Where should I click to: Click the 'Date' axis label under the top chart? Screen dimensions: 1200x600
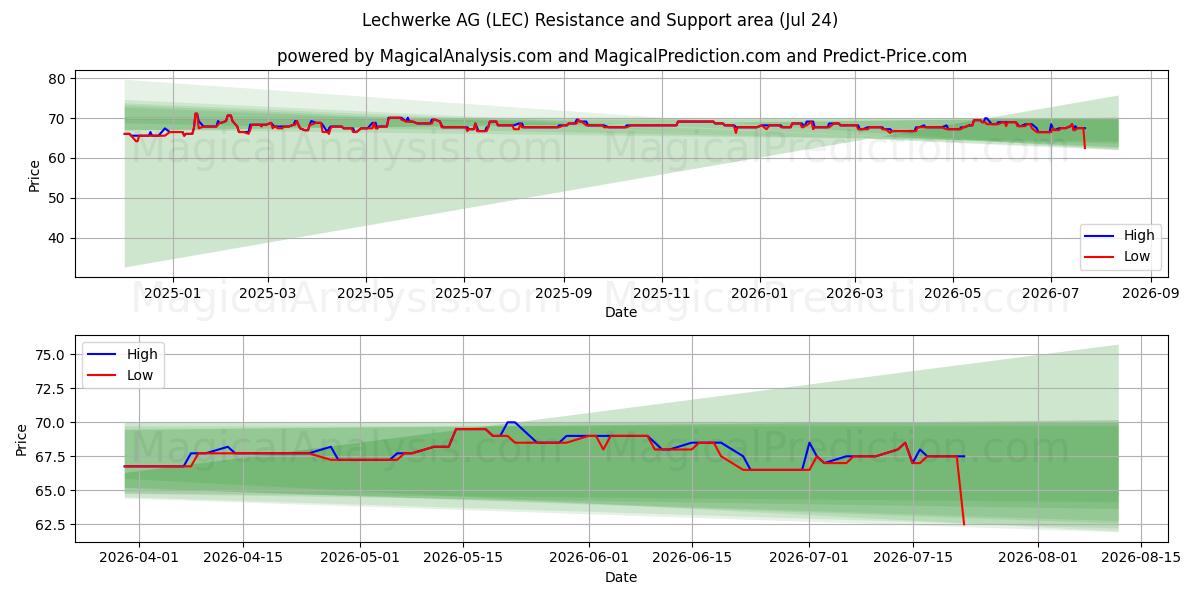point(621,313)
